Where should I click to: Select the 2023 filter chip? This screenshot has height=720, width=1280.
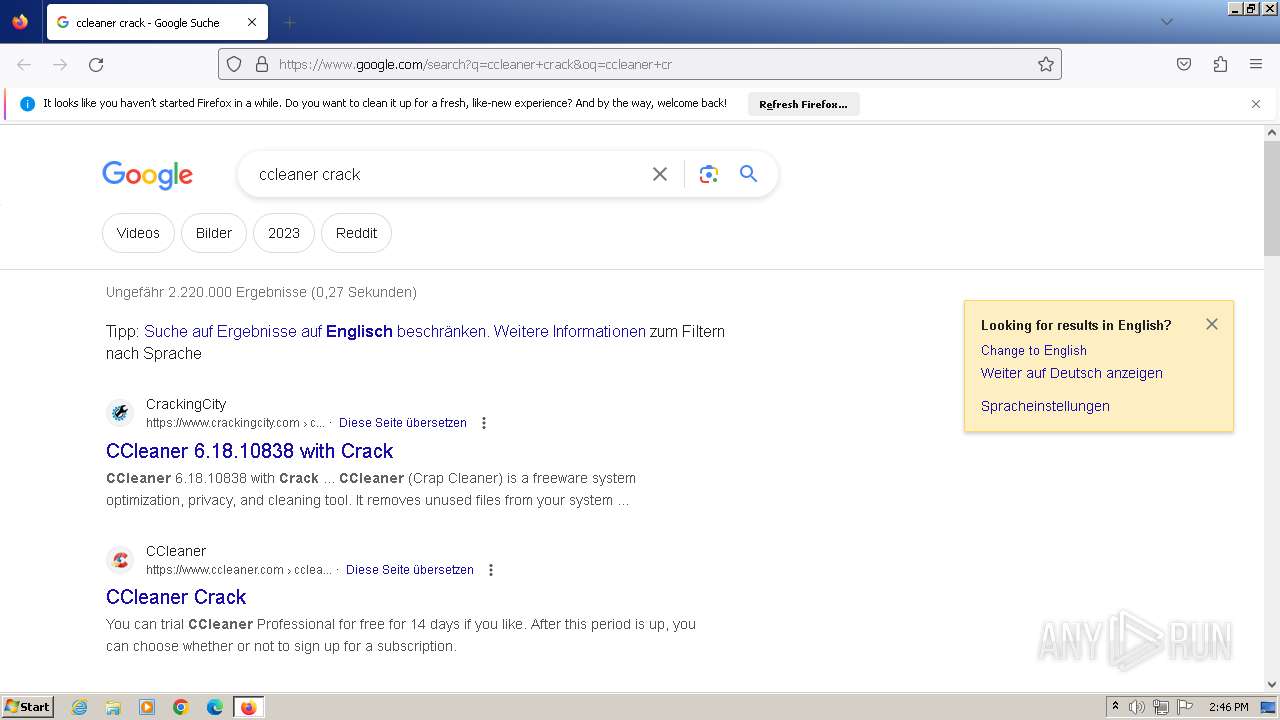[x=284, y=233]
